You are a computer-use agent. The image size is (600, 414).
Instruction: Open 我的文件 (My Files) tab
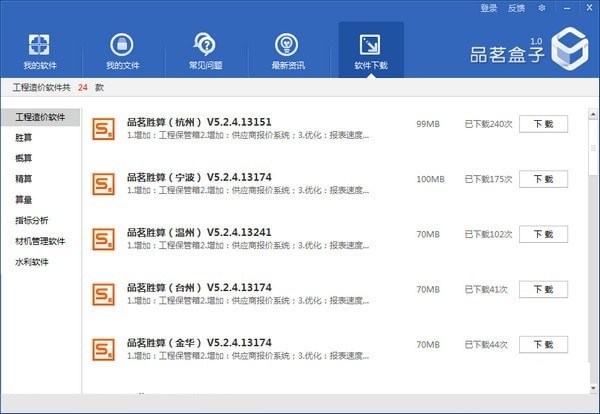[x=122, y=52]
